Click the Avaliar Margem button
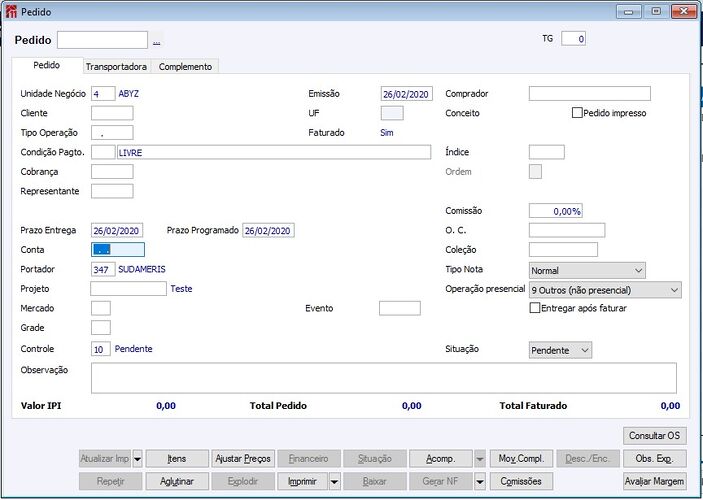 [655, 481]
